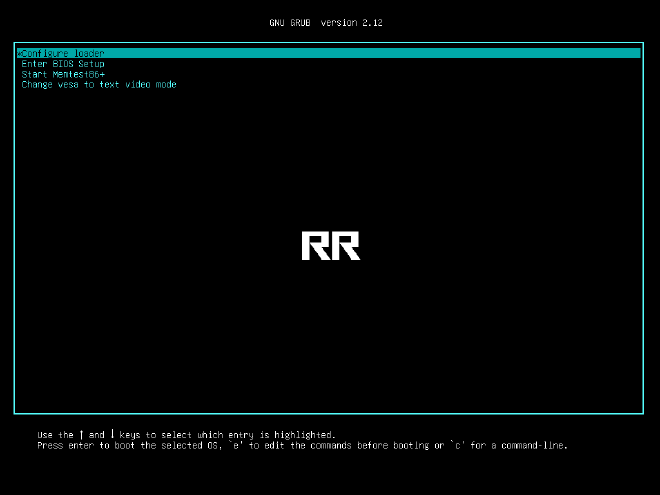
Task: Click the 'c' key hint in help text
Action: click(456, 446)
